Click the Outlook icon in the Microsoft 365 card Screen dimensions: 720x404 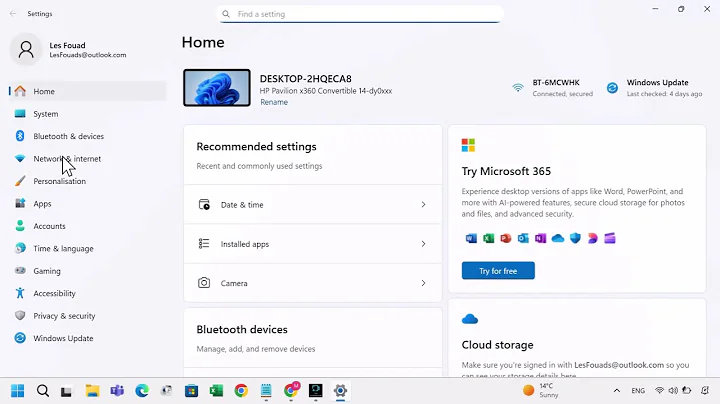523,238
